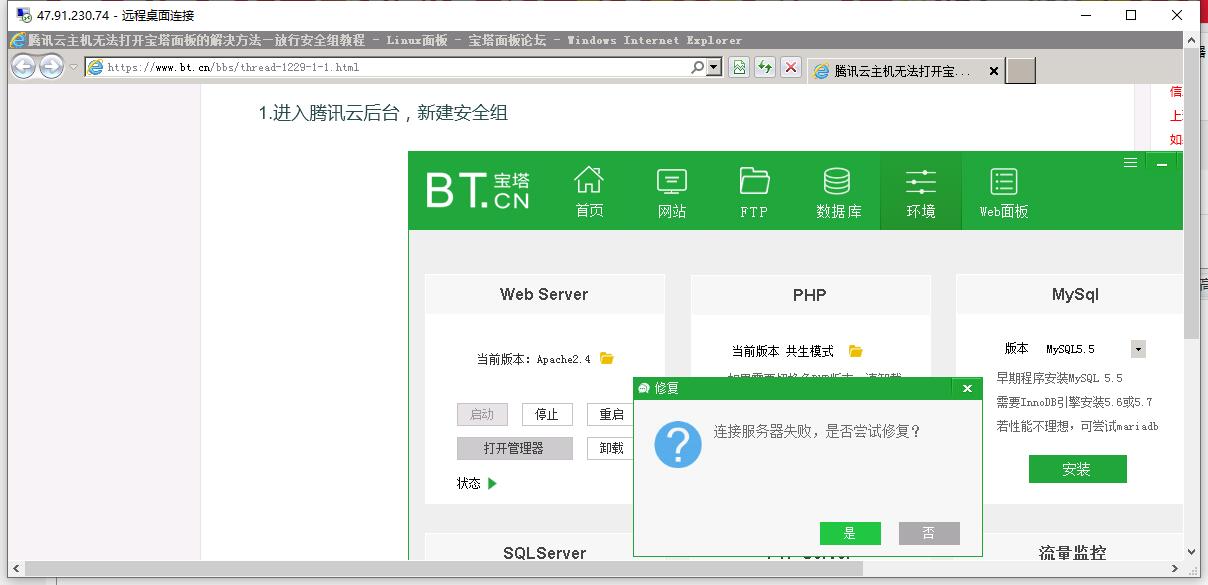Click the PHP panel heading
Viewport: 1208px width, 585px height.
[x=810, y=295]
